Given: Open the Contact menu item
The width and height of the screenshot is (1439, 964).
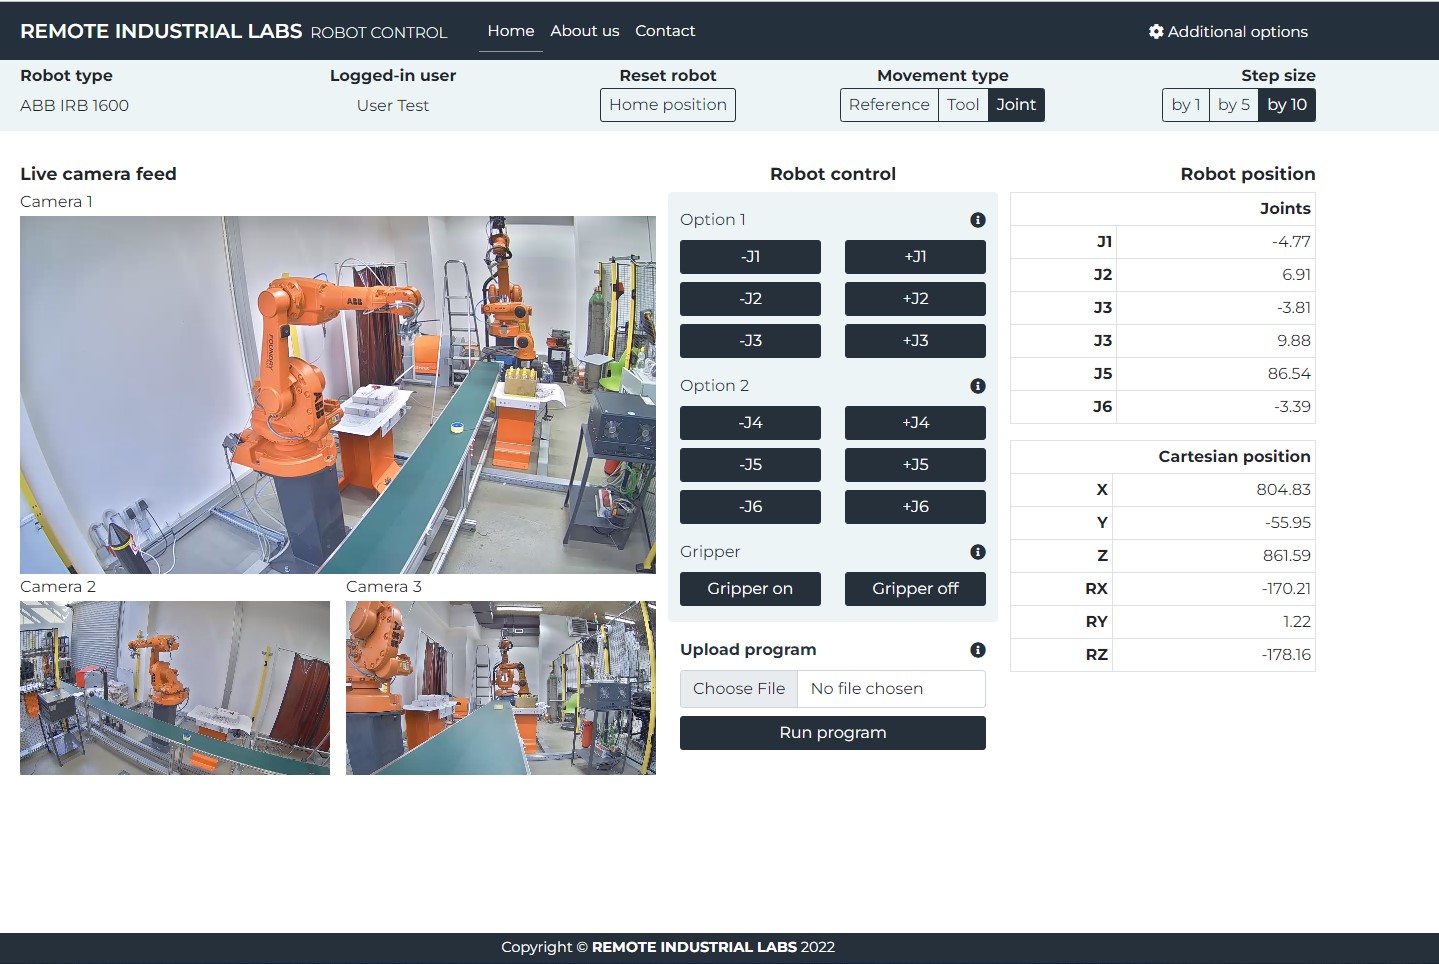Looking at the screenshot, I should coord(665,31).
